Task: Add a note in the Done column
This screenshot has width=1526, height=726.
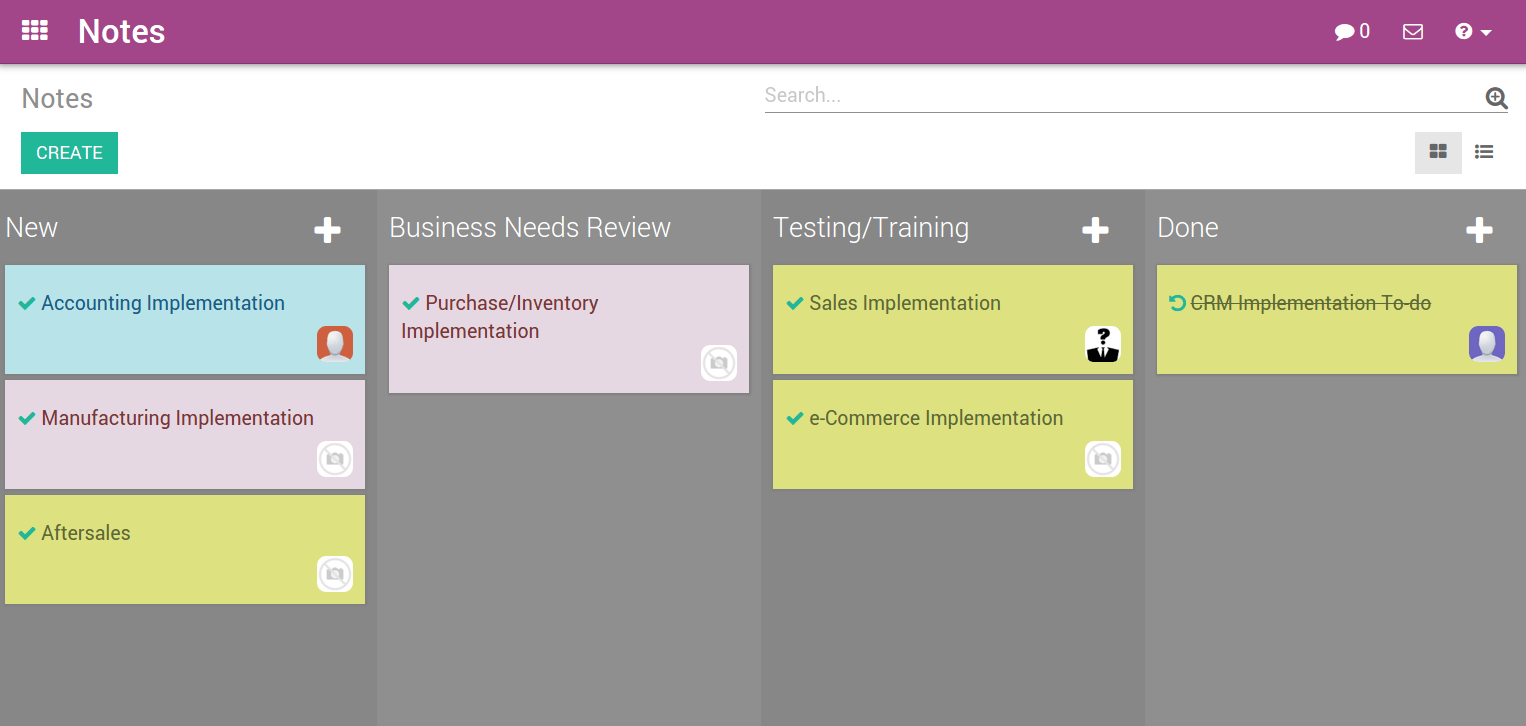Action: click(x=1479, y=230)
